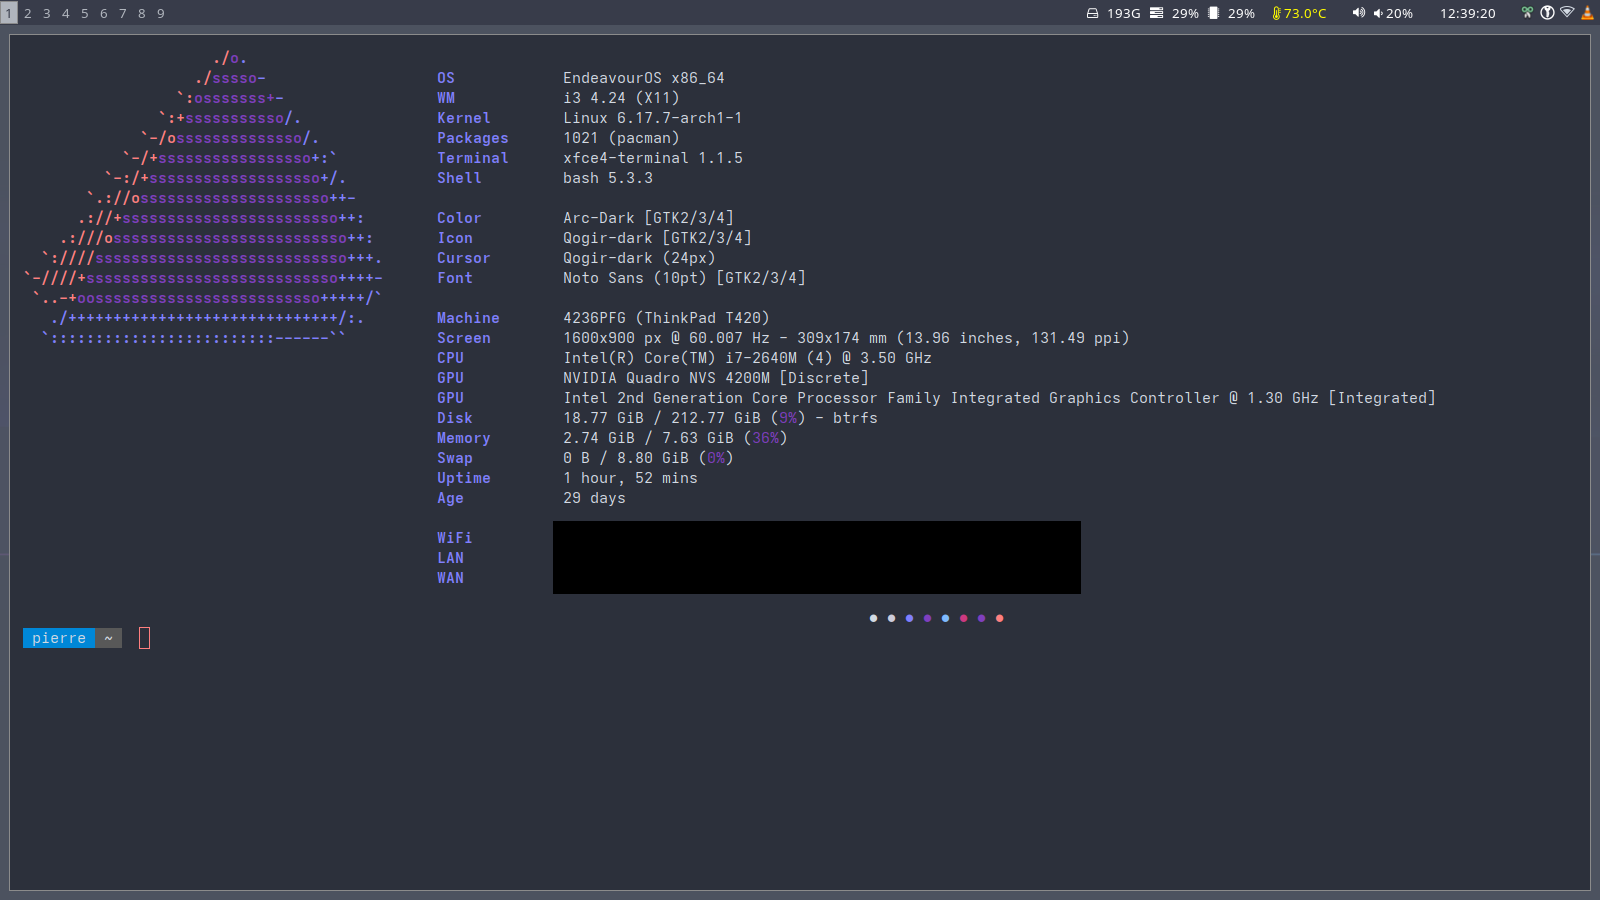Click the VLC cone tray icon
Screen dimensions: 1600x900
(x=1587, y=13)
